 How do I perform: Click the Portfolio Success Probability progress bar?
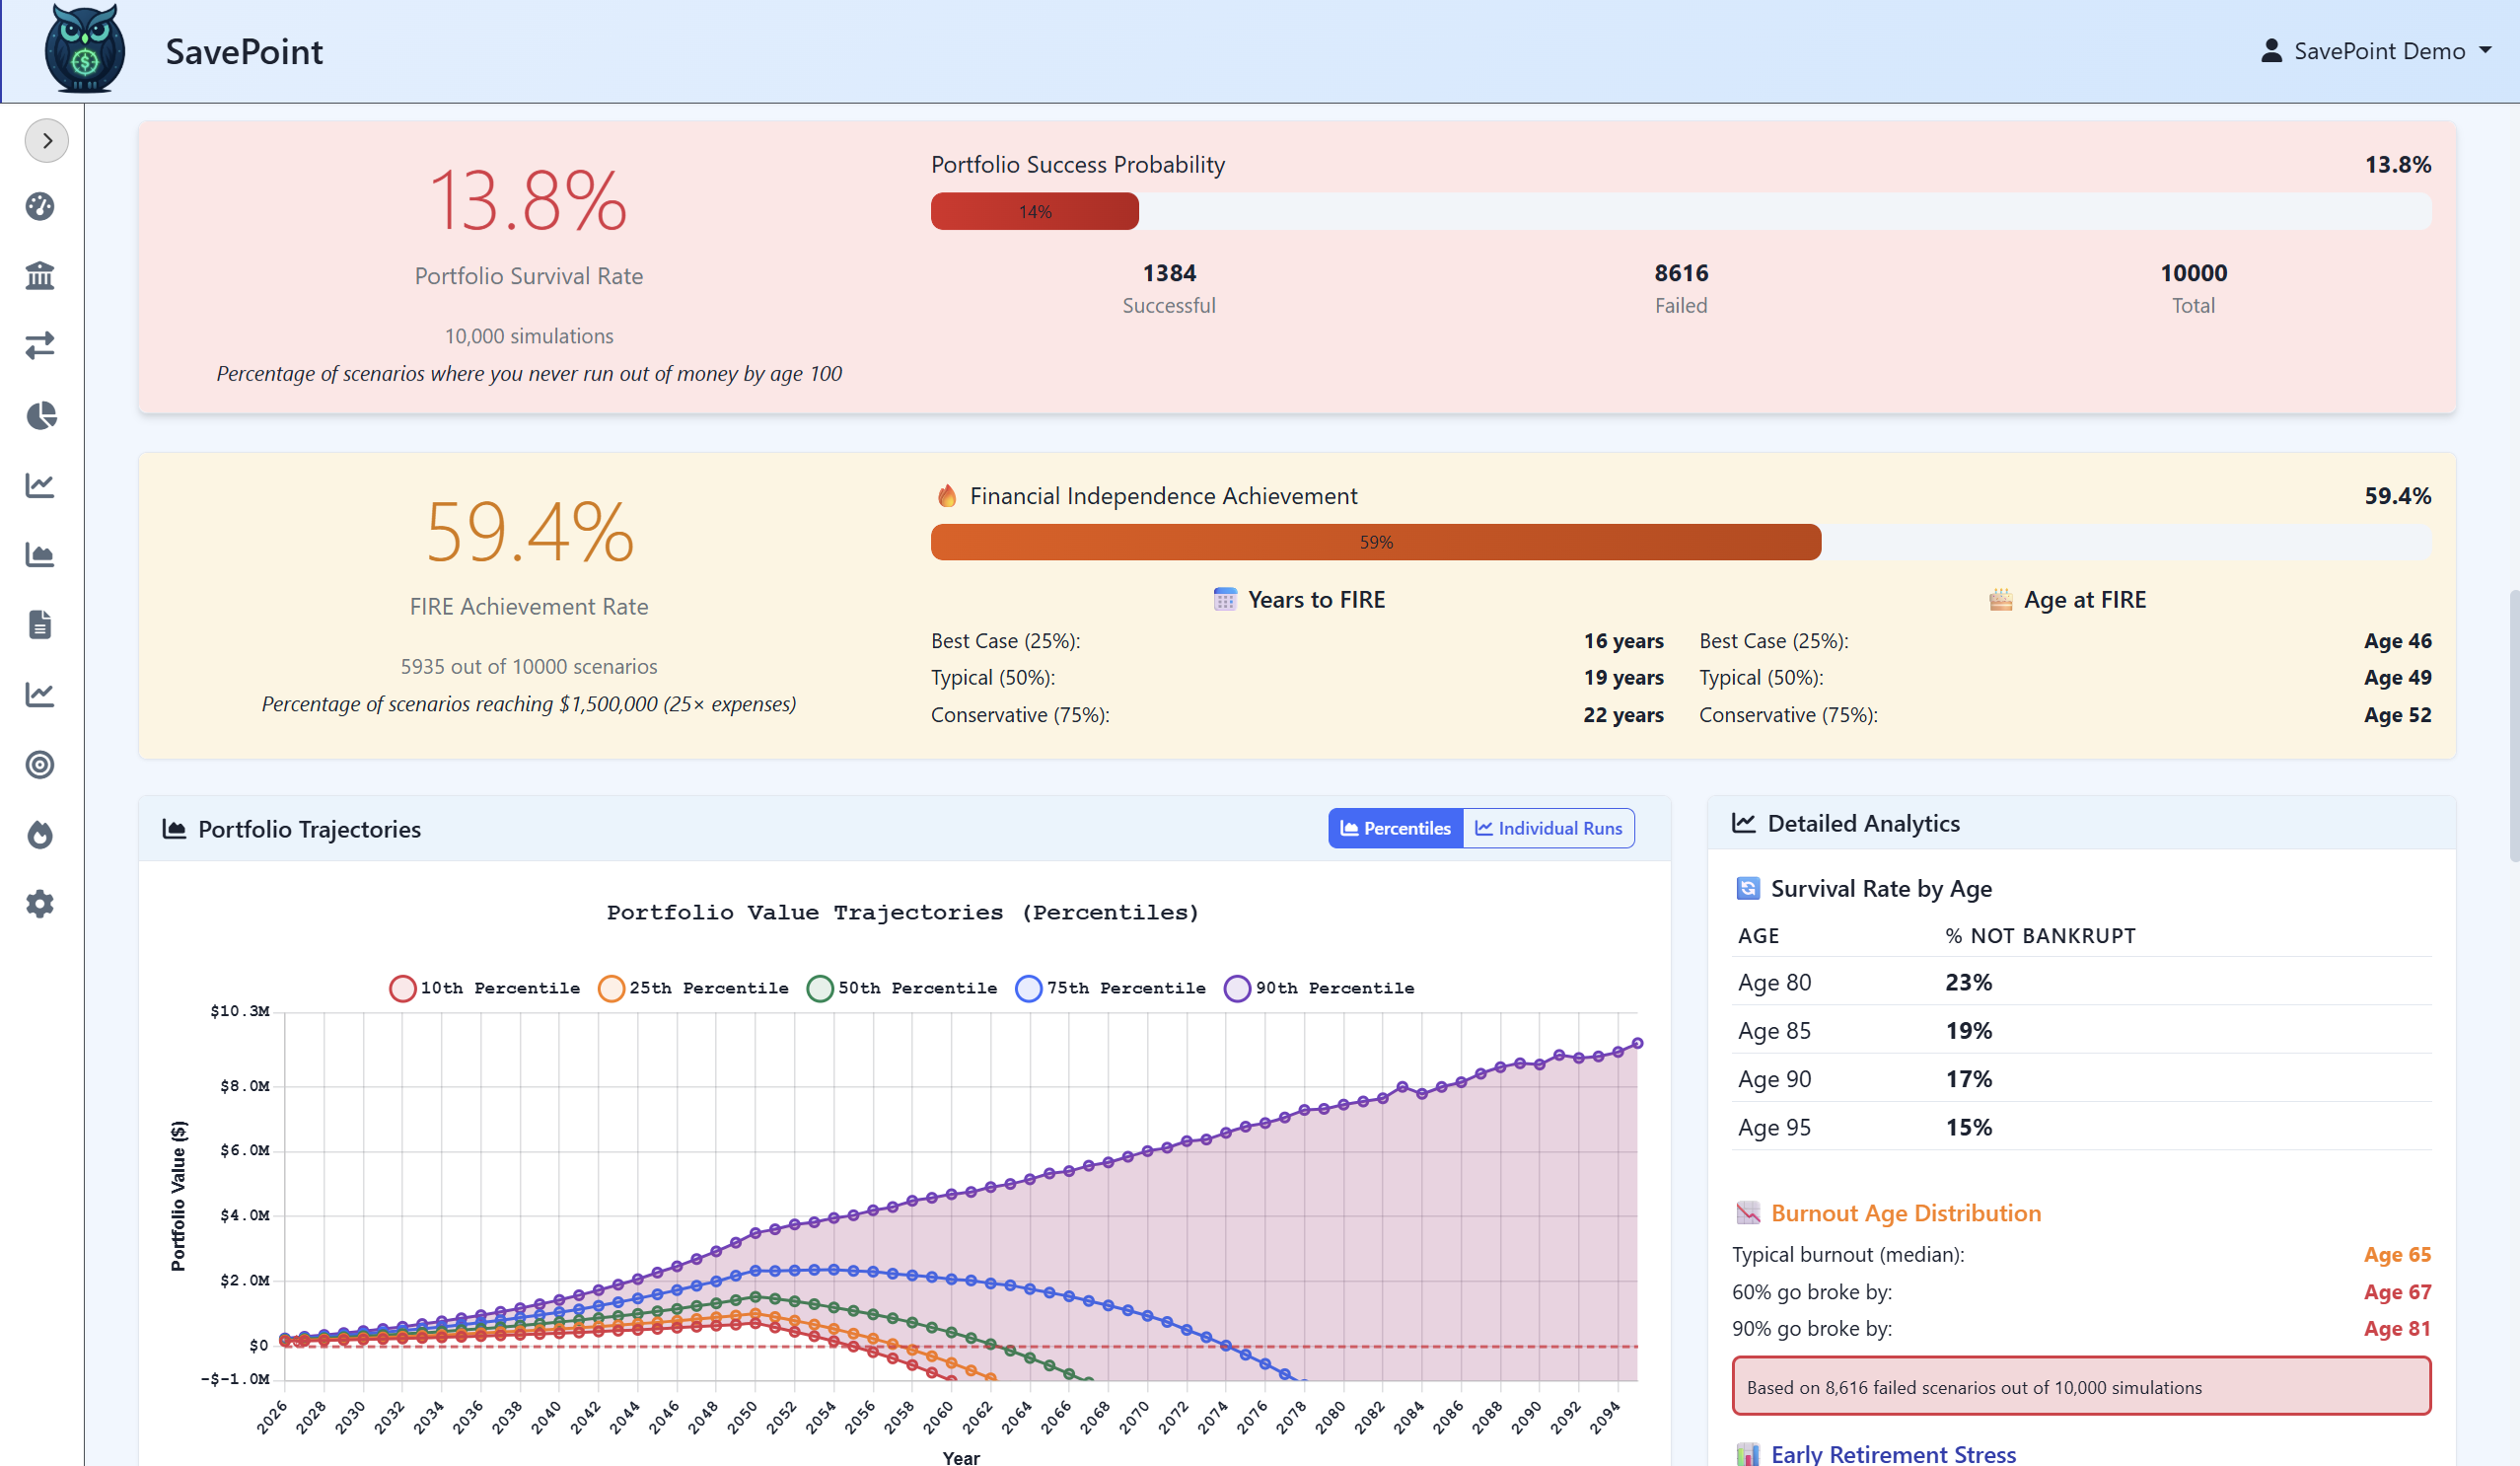(1680, 211)
